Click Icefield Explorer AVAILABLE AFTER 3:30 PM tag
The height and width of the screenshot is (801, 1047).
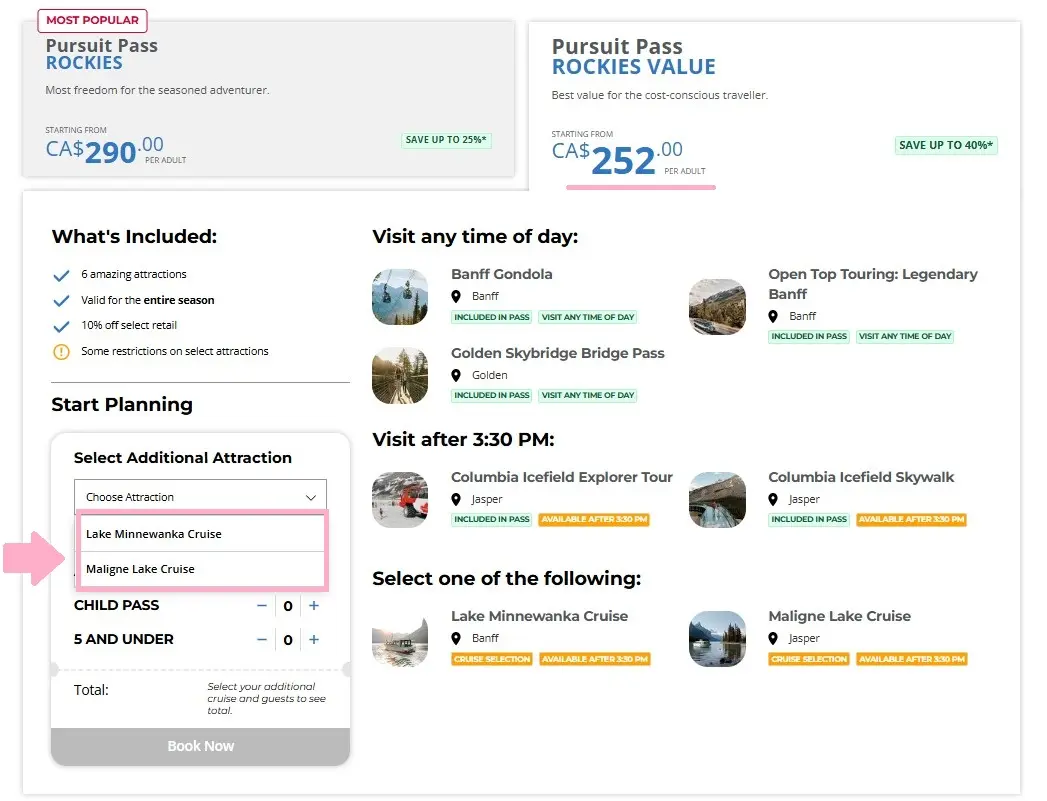click(594, 519)
